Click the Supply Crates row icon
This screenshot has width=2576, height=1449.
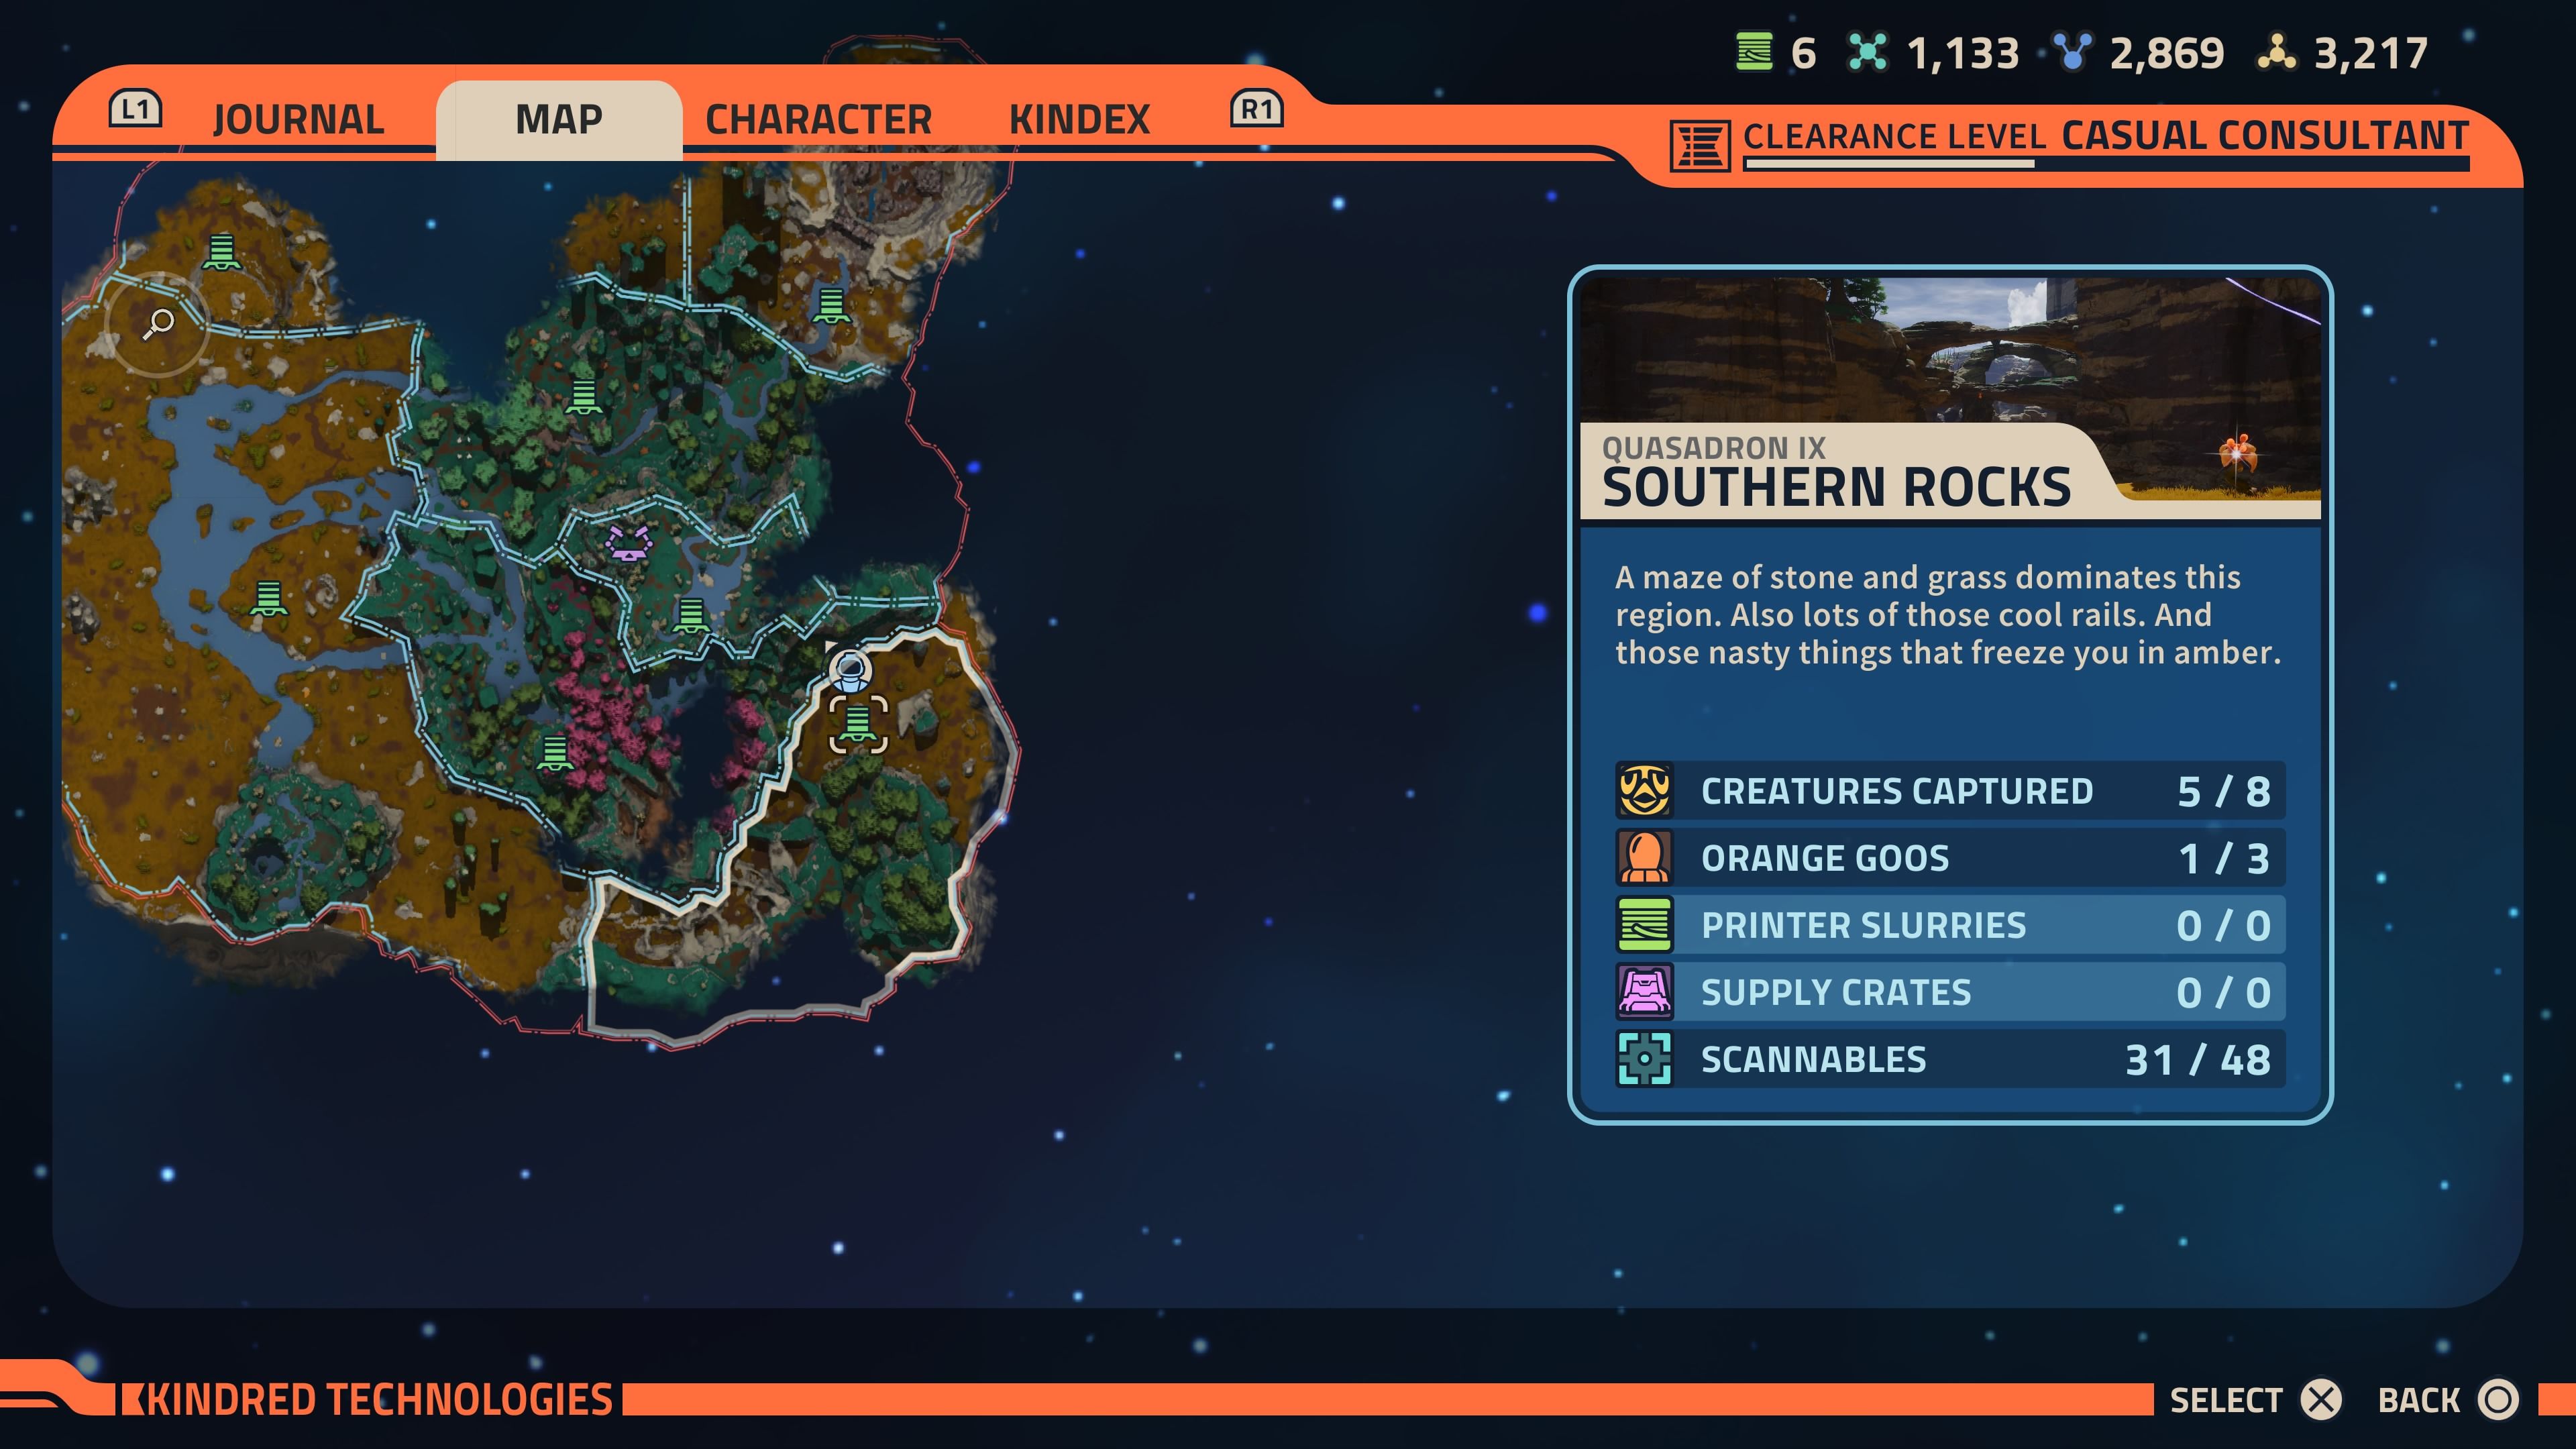[x=1644, y=992]
